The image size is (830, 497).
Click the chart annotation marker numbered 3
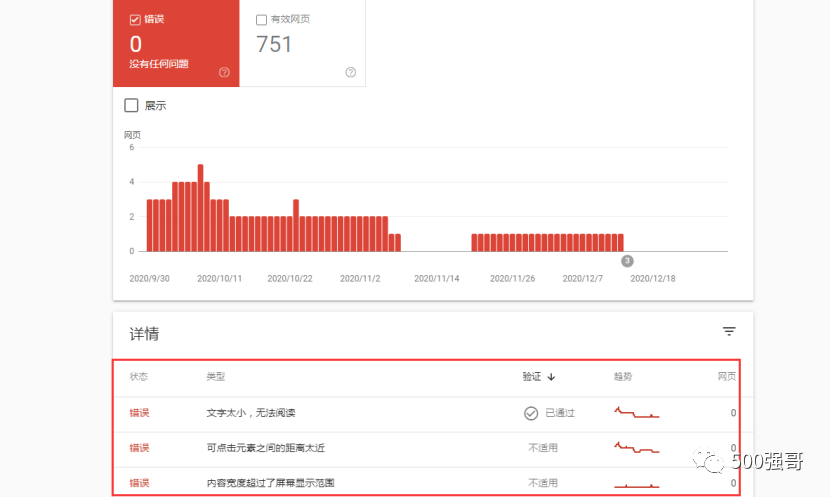[x=627, y=261]
